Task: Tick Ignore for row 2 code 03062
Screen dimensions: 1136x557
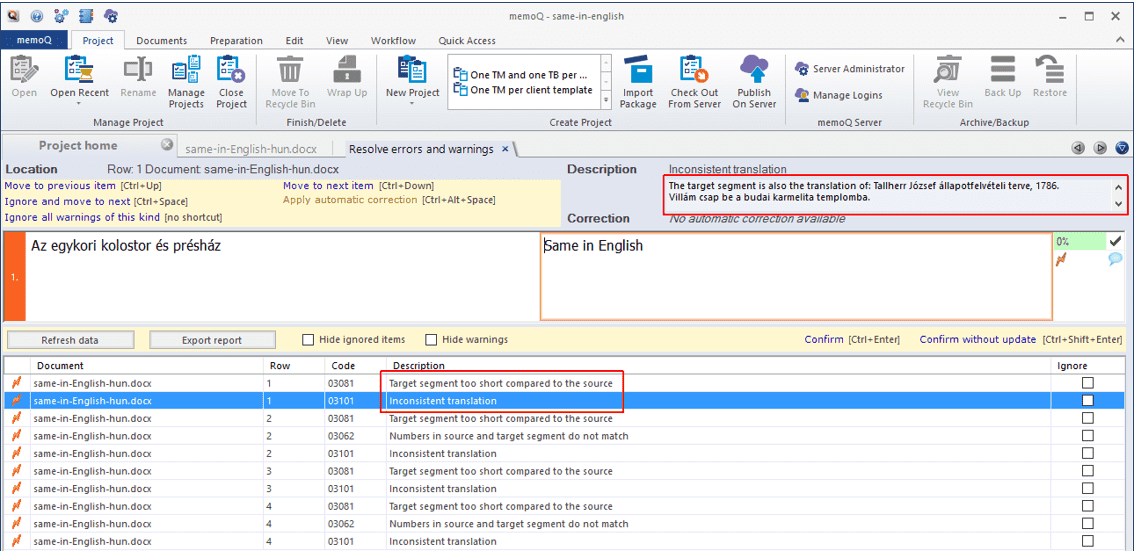Action: [x=1087, y=435]
